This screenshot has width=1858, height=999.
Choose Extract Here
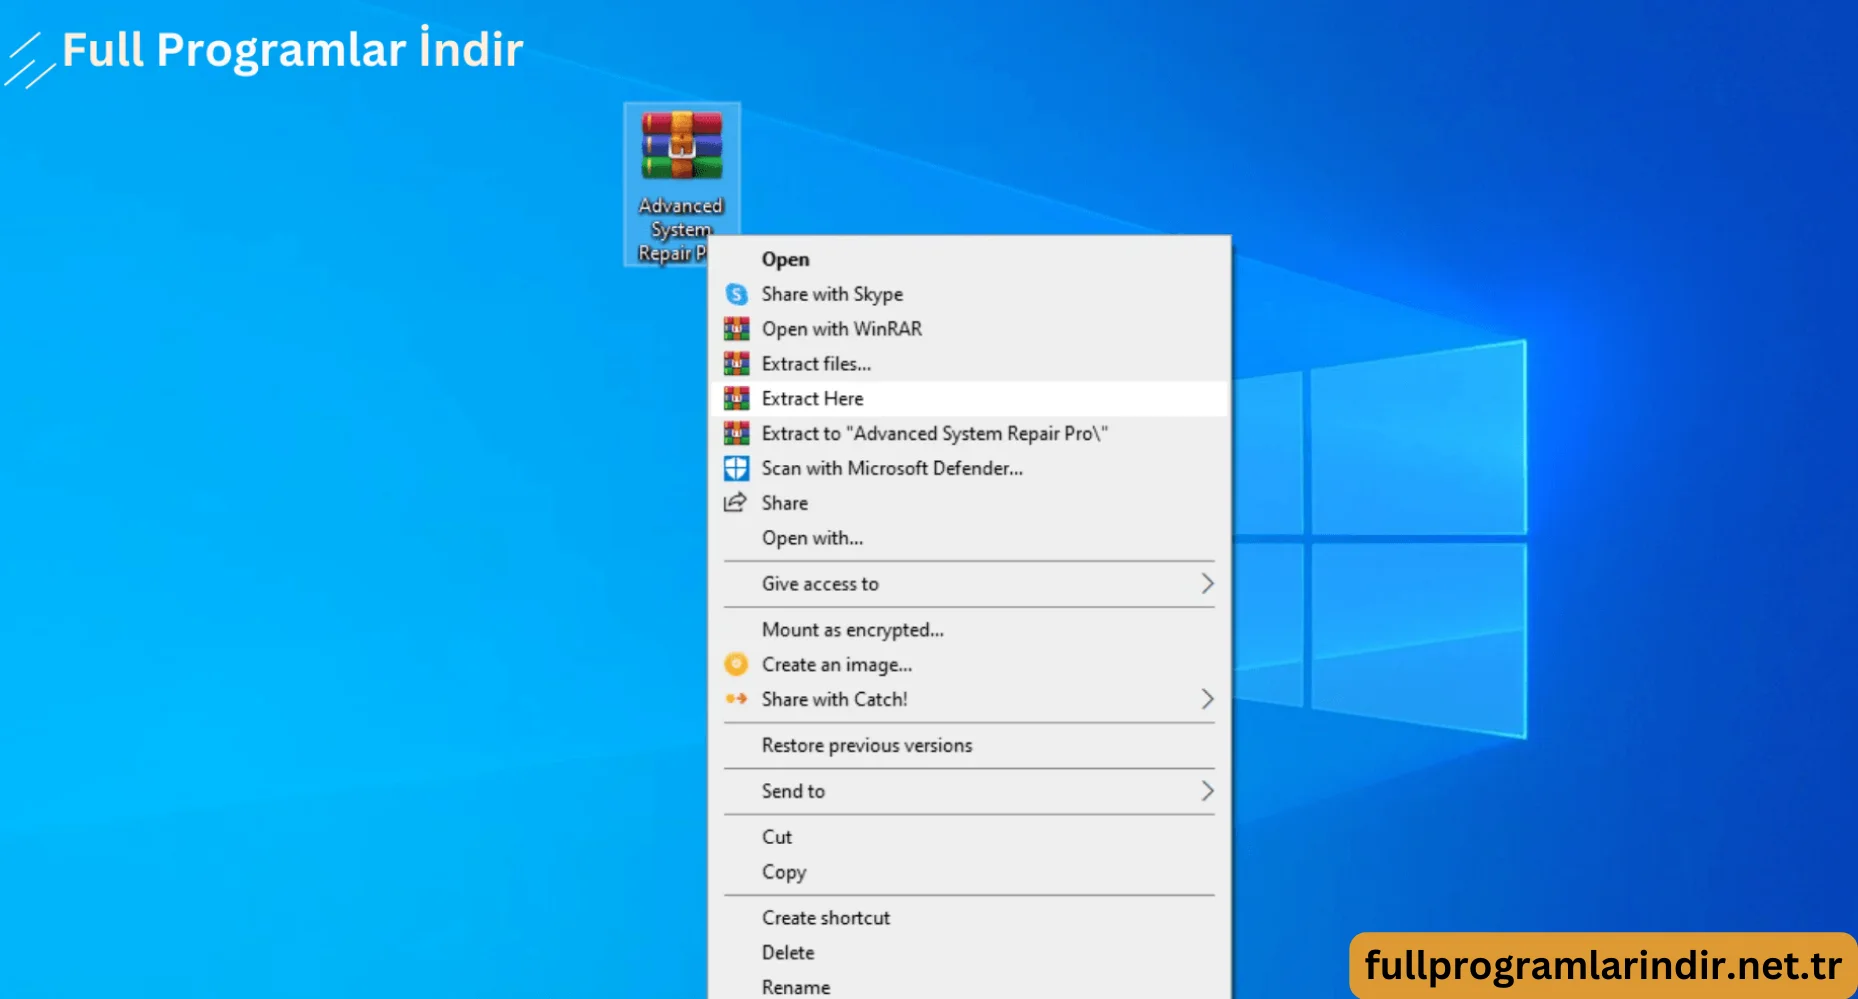(x=968, y=399)
